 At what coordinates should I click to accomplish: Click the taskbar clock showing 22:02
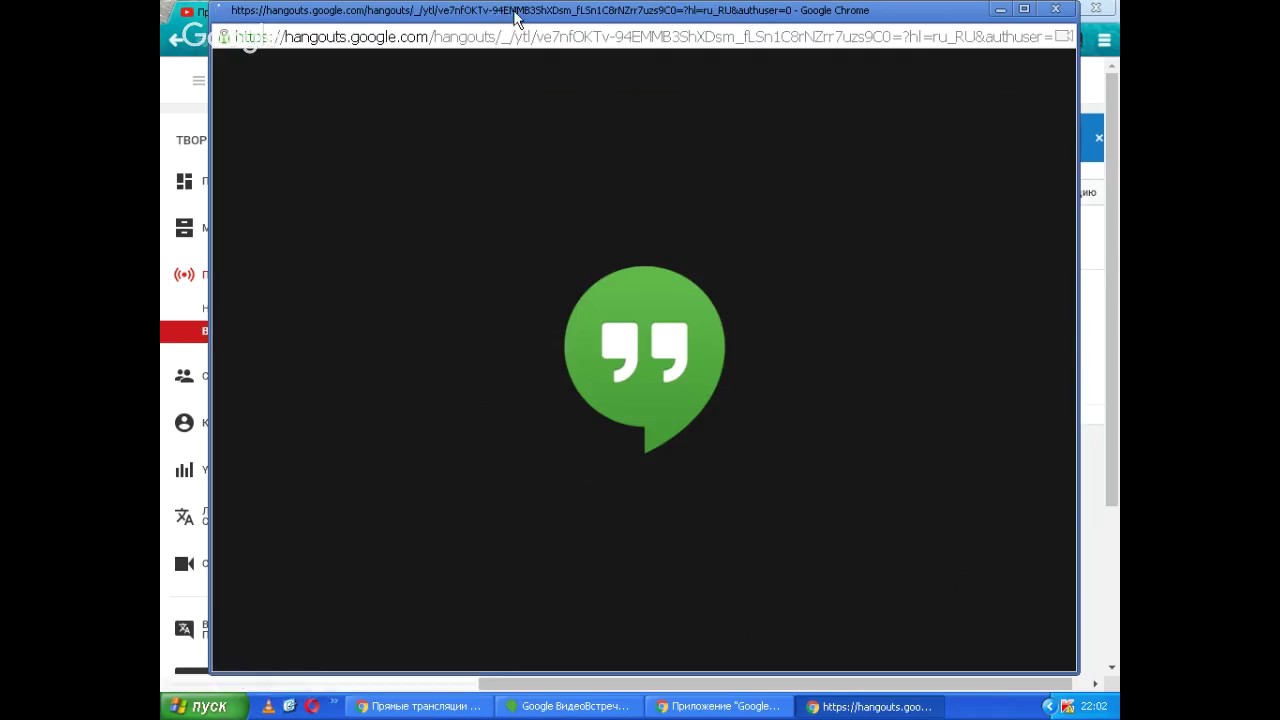1093,706
